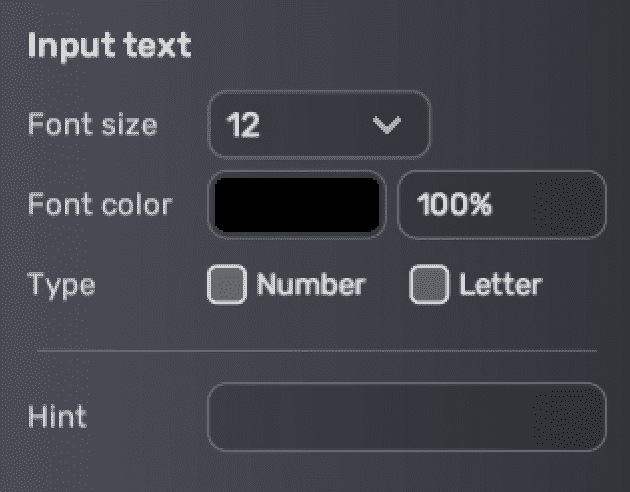Click the chevron arrow beside 12
The width and height of the screenshot is (630, 492).
(x=385, y=125)
